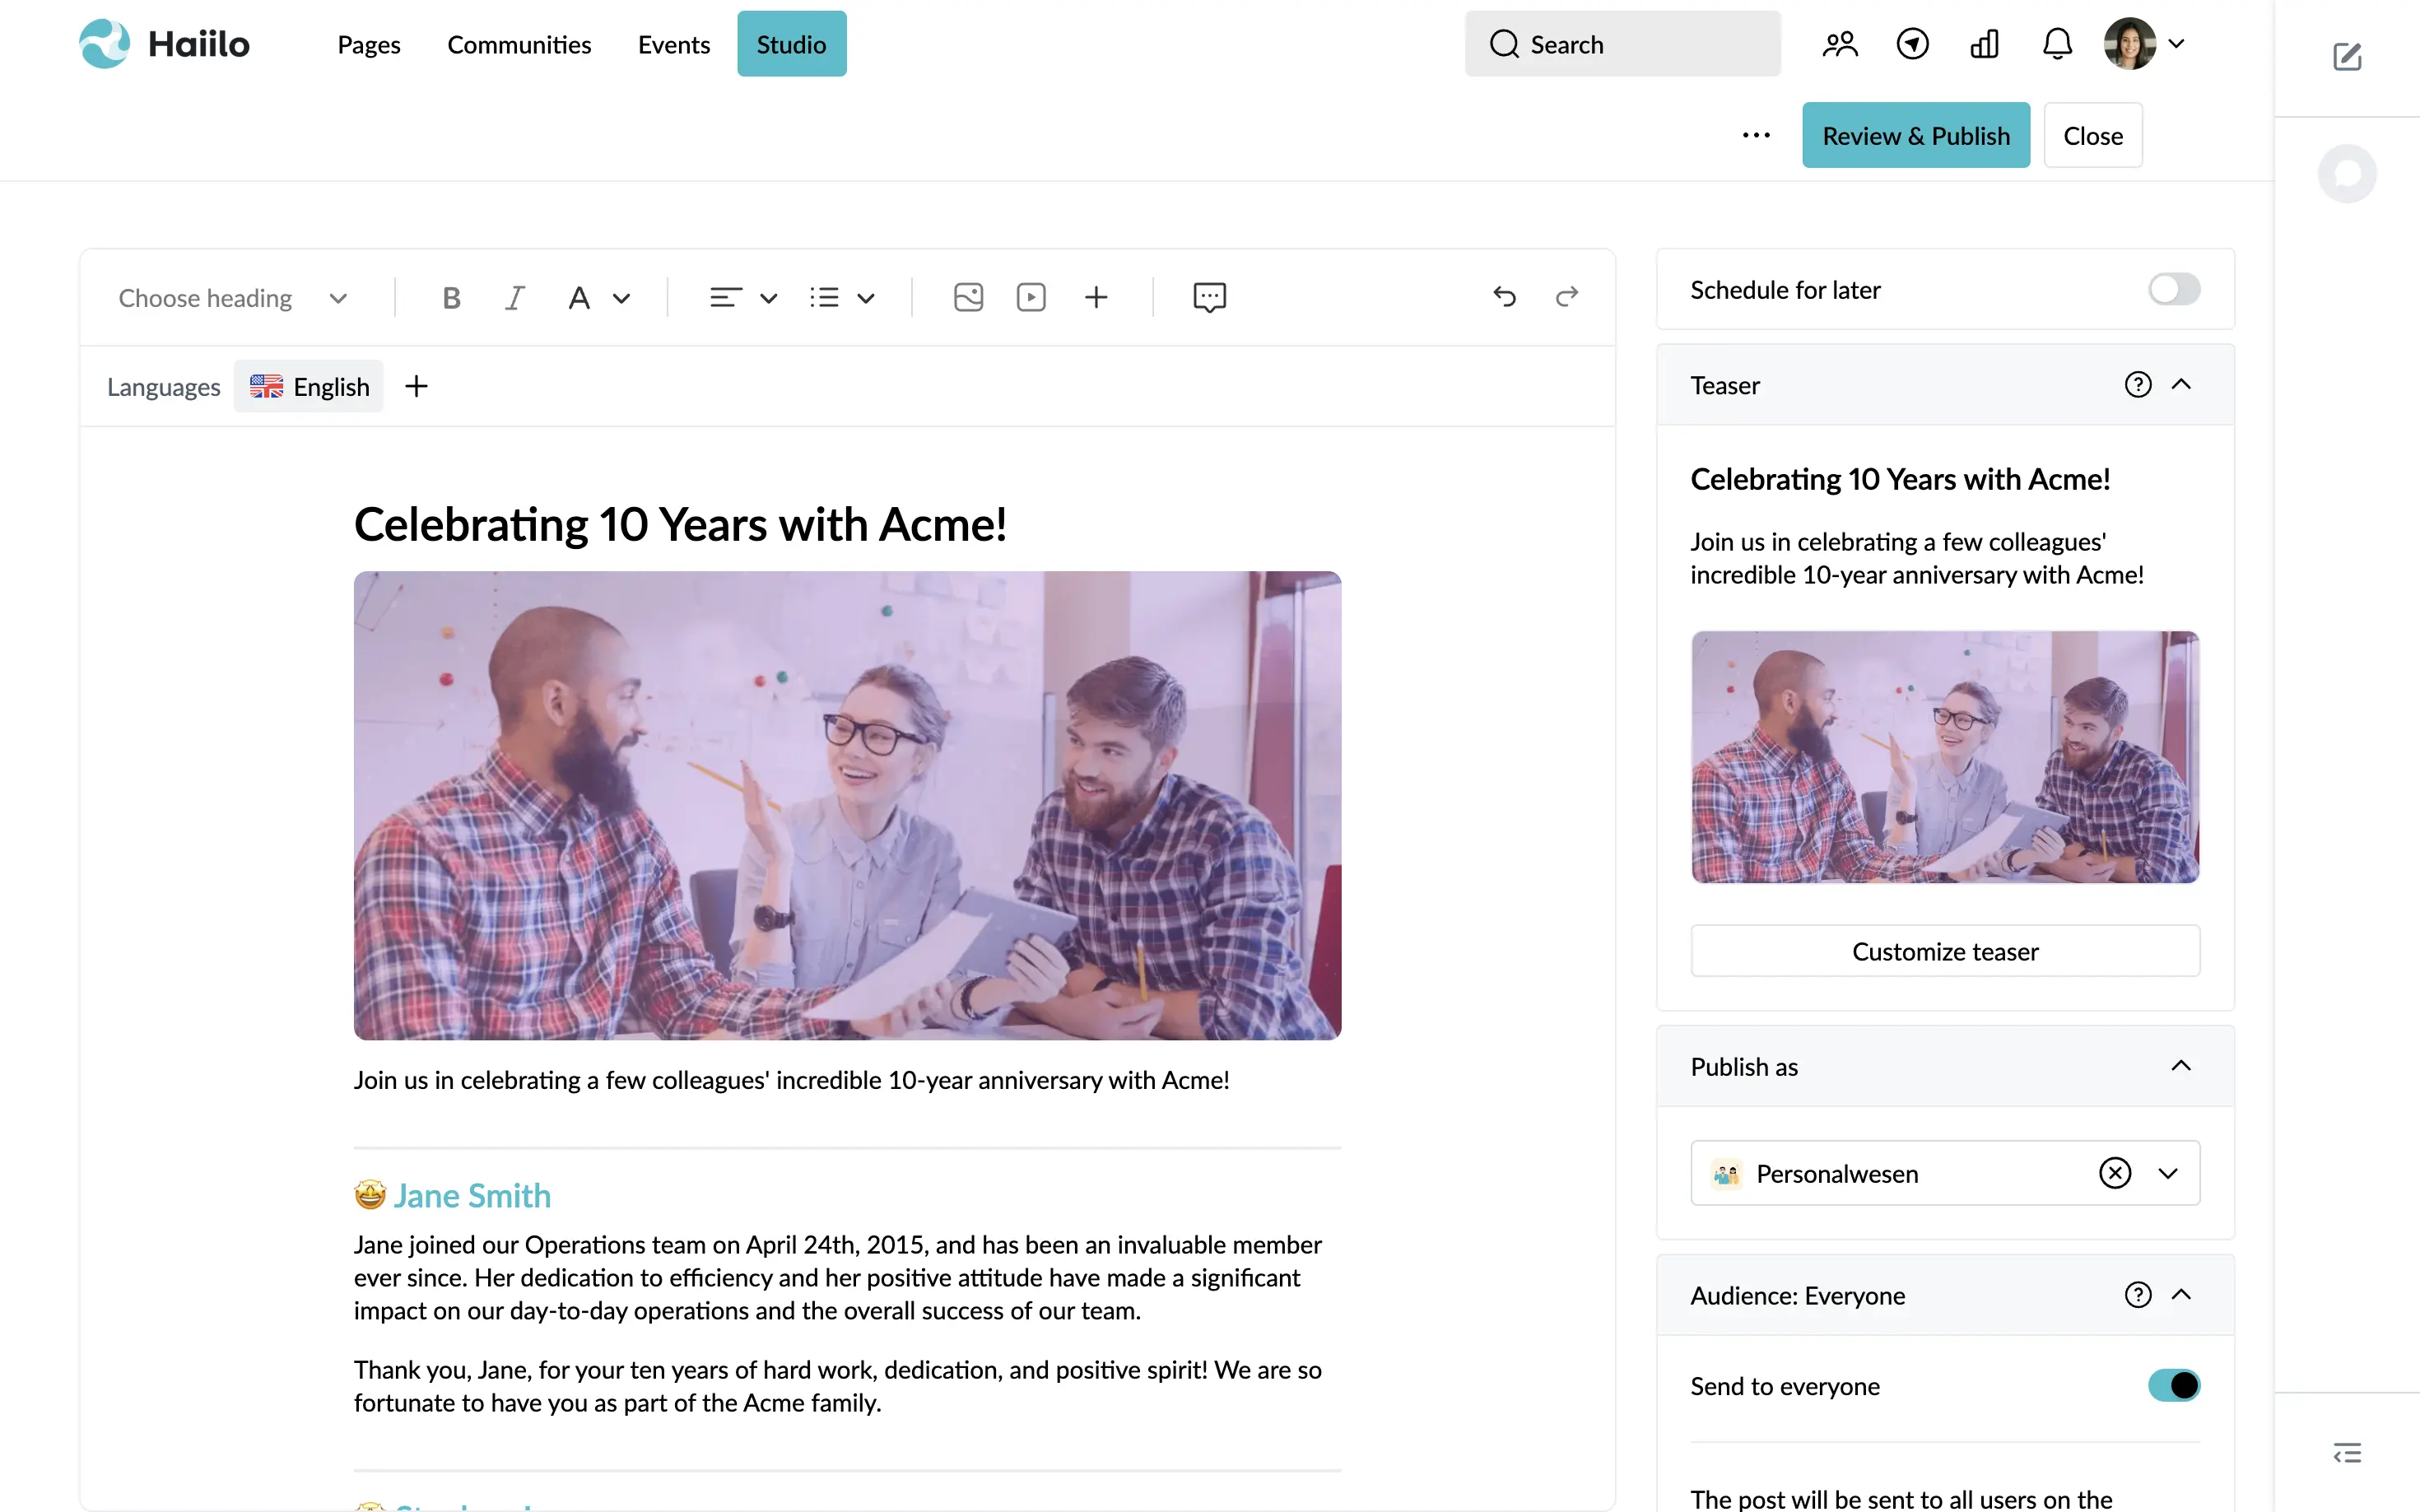
Task: Insert a video using the toolbar icon
Action: [x=1031, y=298]
